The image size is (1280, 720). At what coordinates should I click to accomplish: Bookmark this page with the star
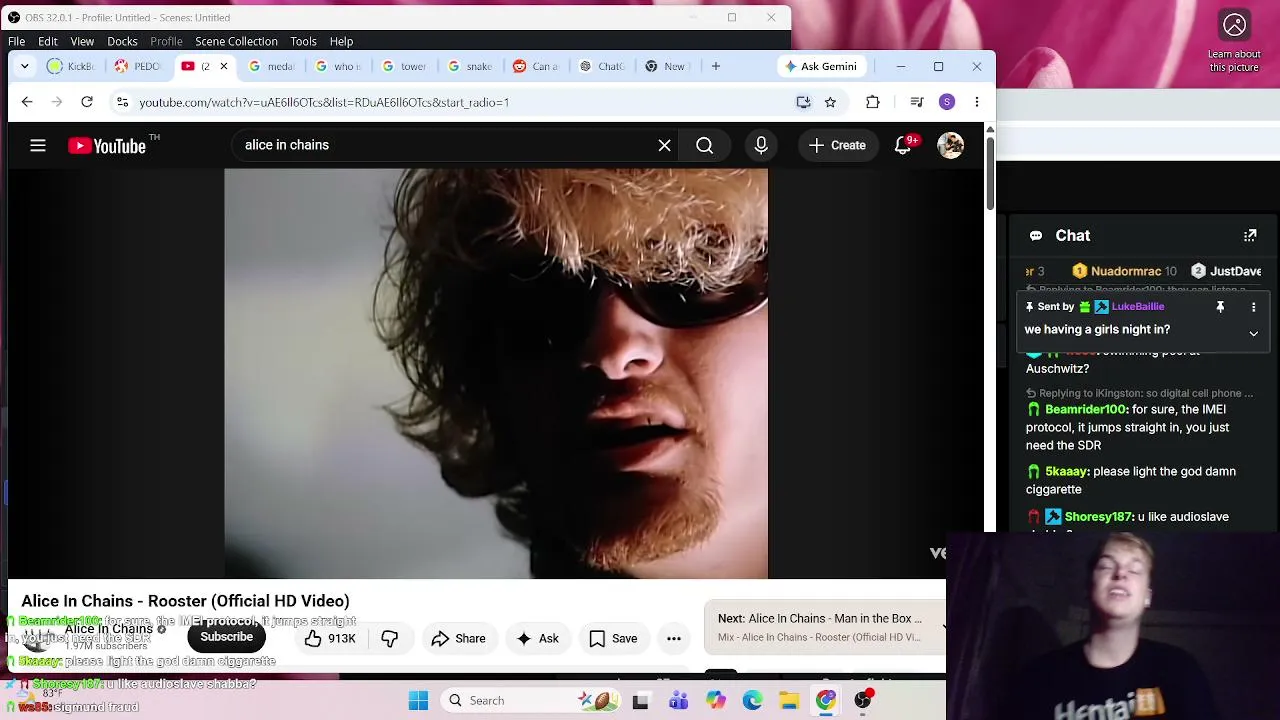pyautogui.click(x=830, y=102)
